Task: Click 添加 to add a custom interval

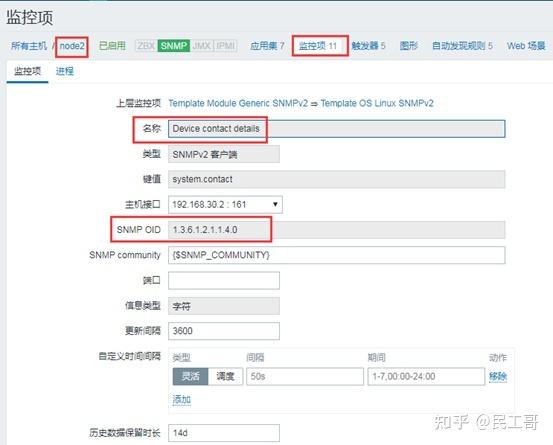Action: tap(182, 400)
